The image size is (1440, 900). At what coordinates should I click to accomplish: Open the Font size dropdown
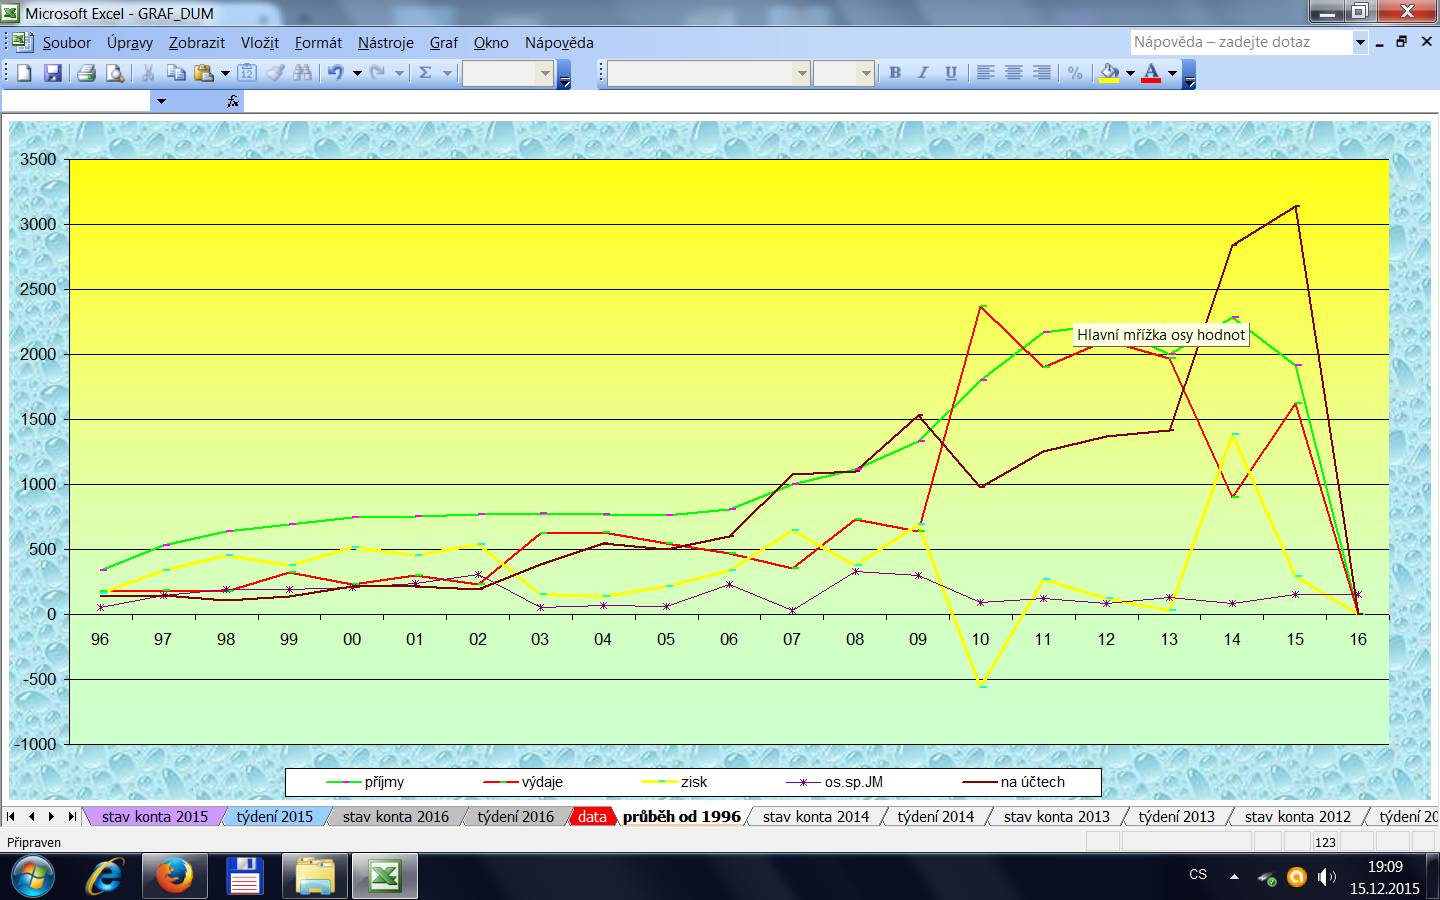[865, 73]
